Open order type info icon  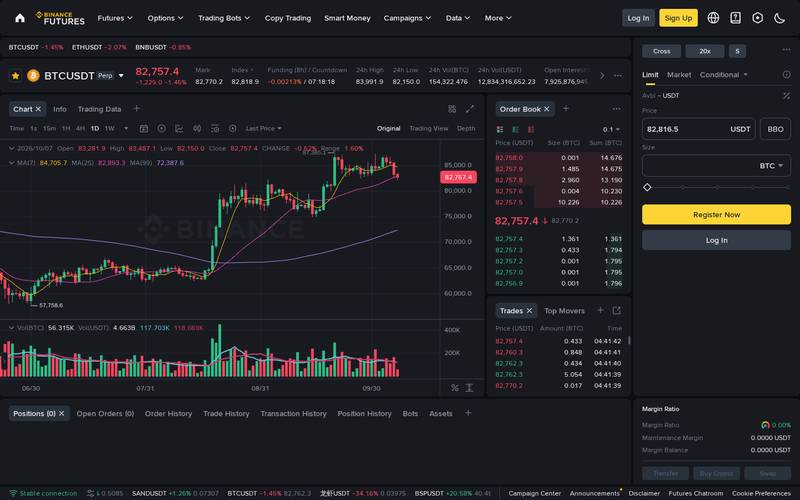click(786, 74)
